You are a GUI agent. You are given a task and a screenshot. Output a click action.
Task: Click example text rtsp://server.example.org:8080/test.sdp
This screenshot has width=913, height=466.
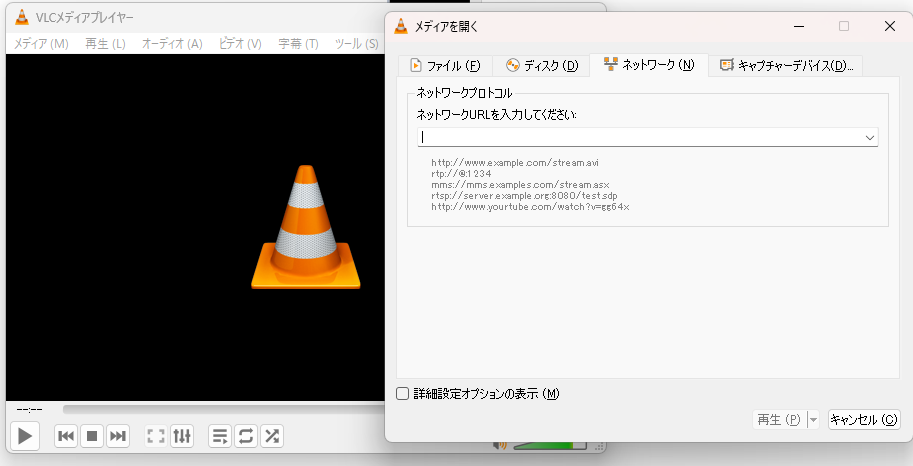point(524,196)
